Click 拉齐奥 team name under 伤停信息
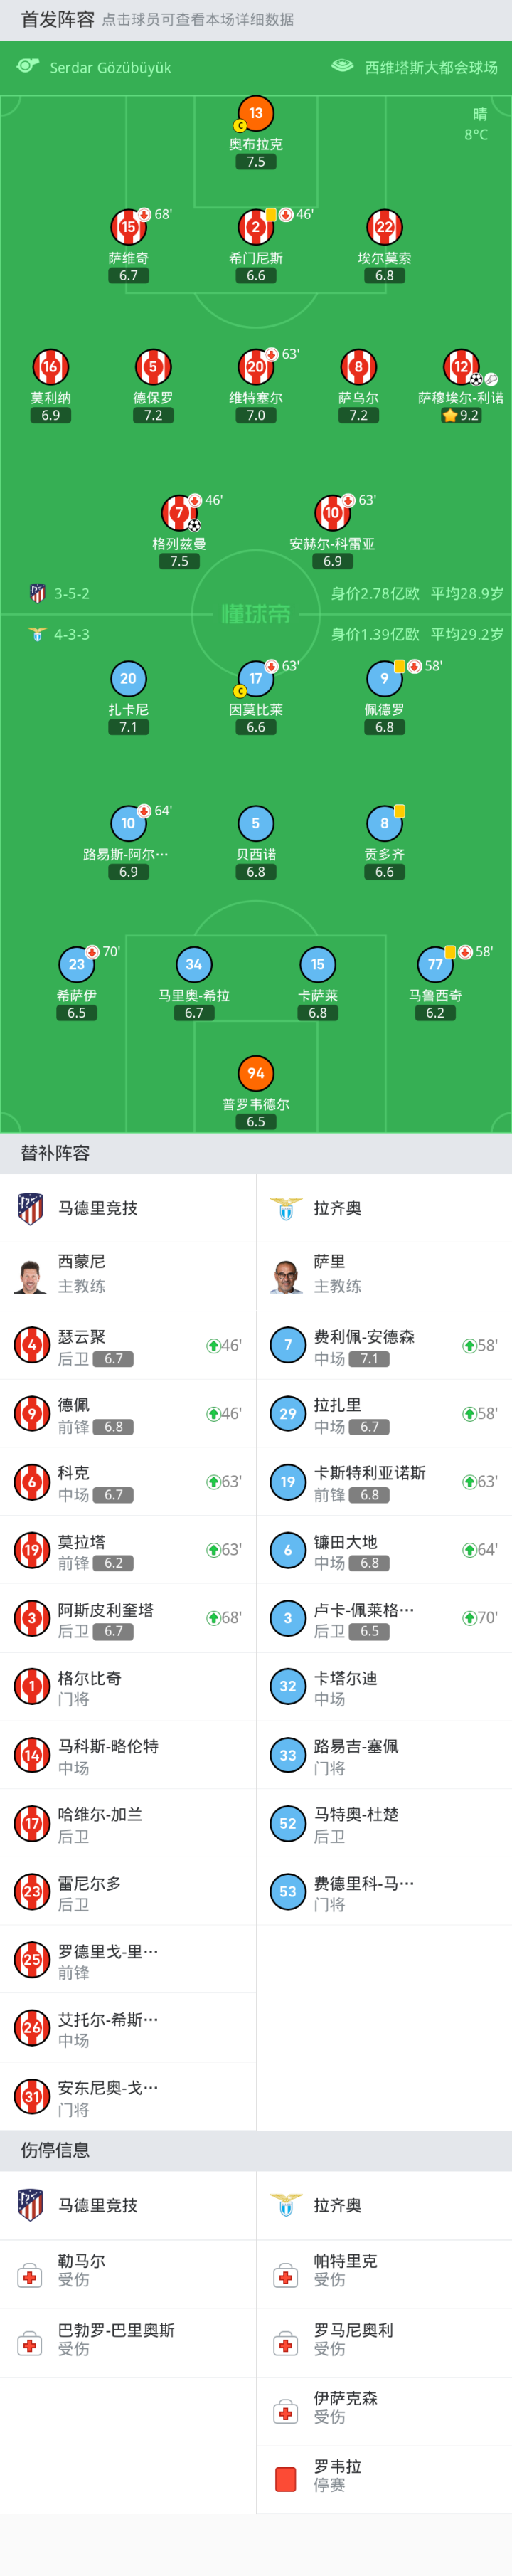Image resolution: width=512 pixels, height=2576 pixels. pos(337,2205)
